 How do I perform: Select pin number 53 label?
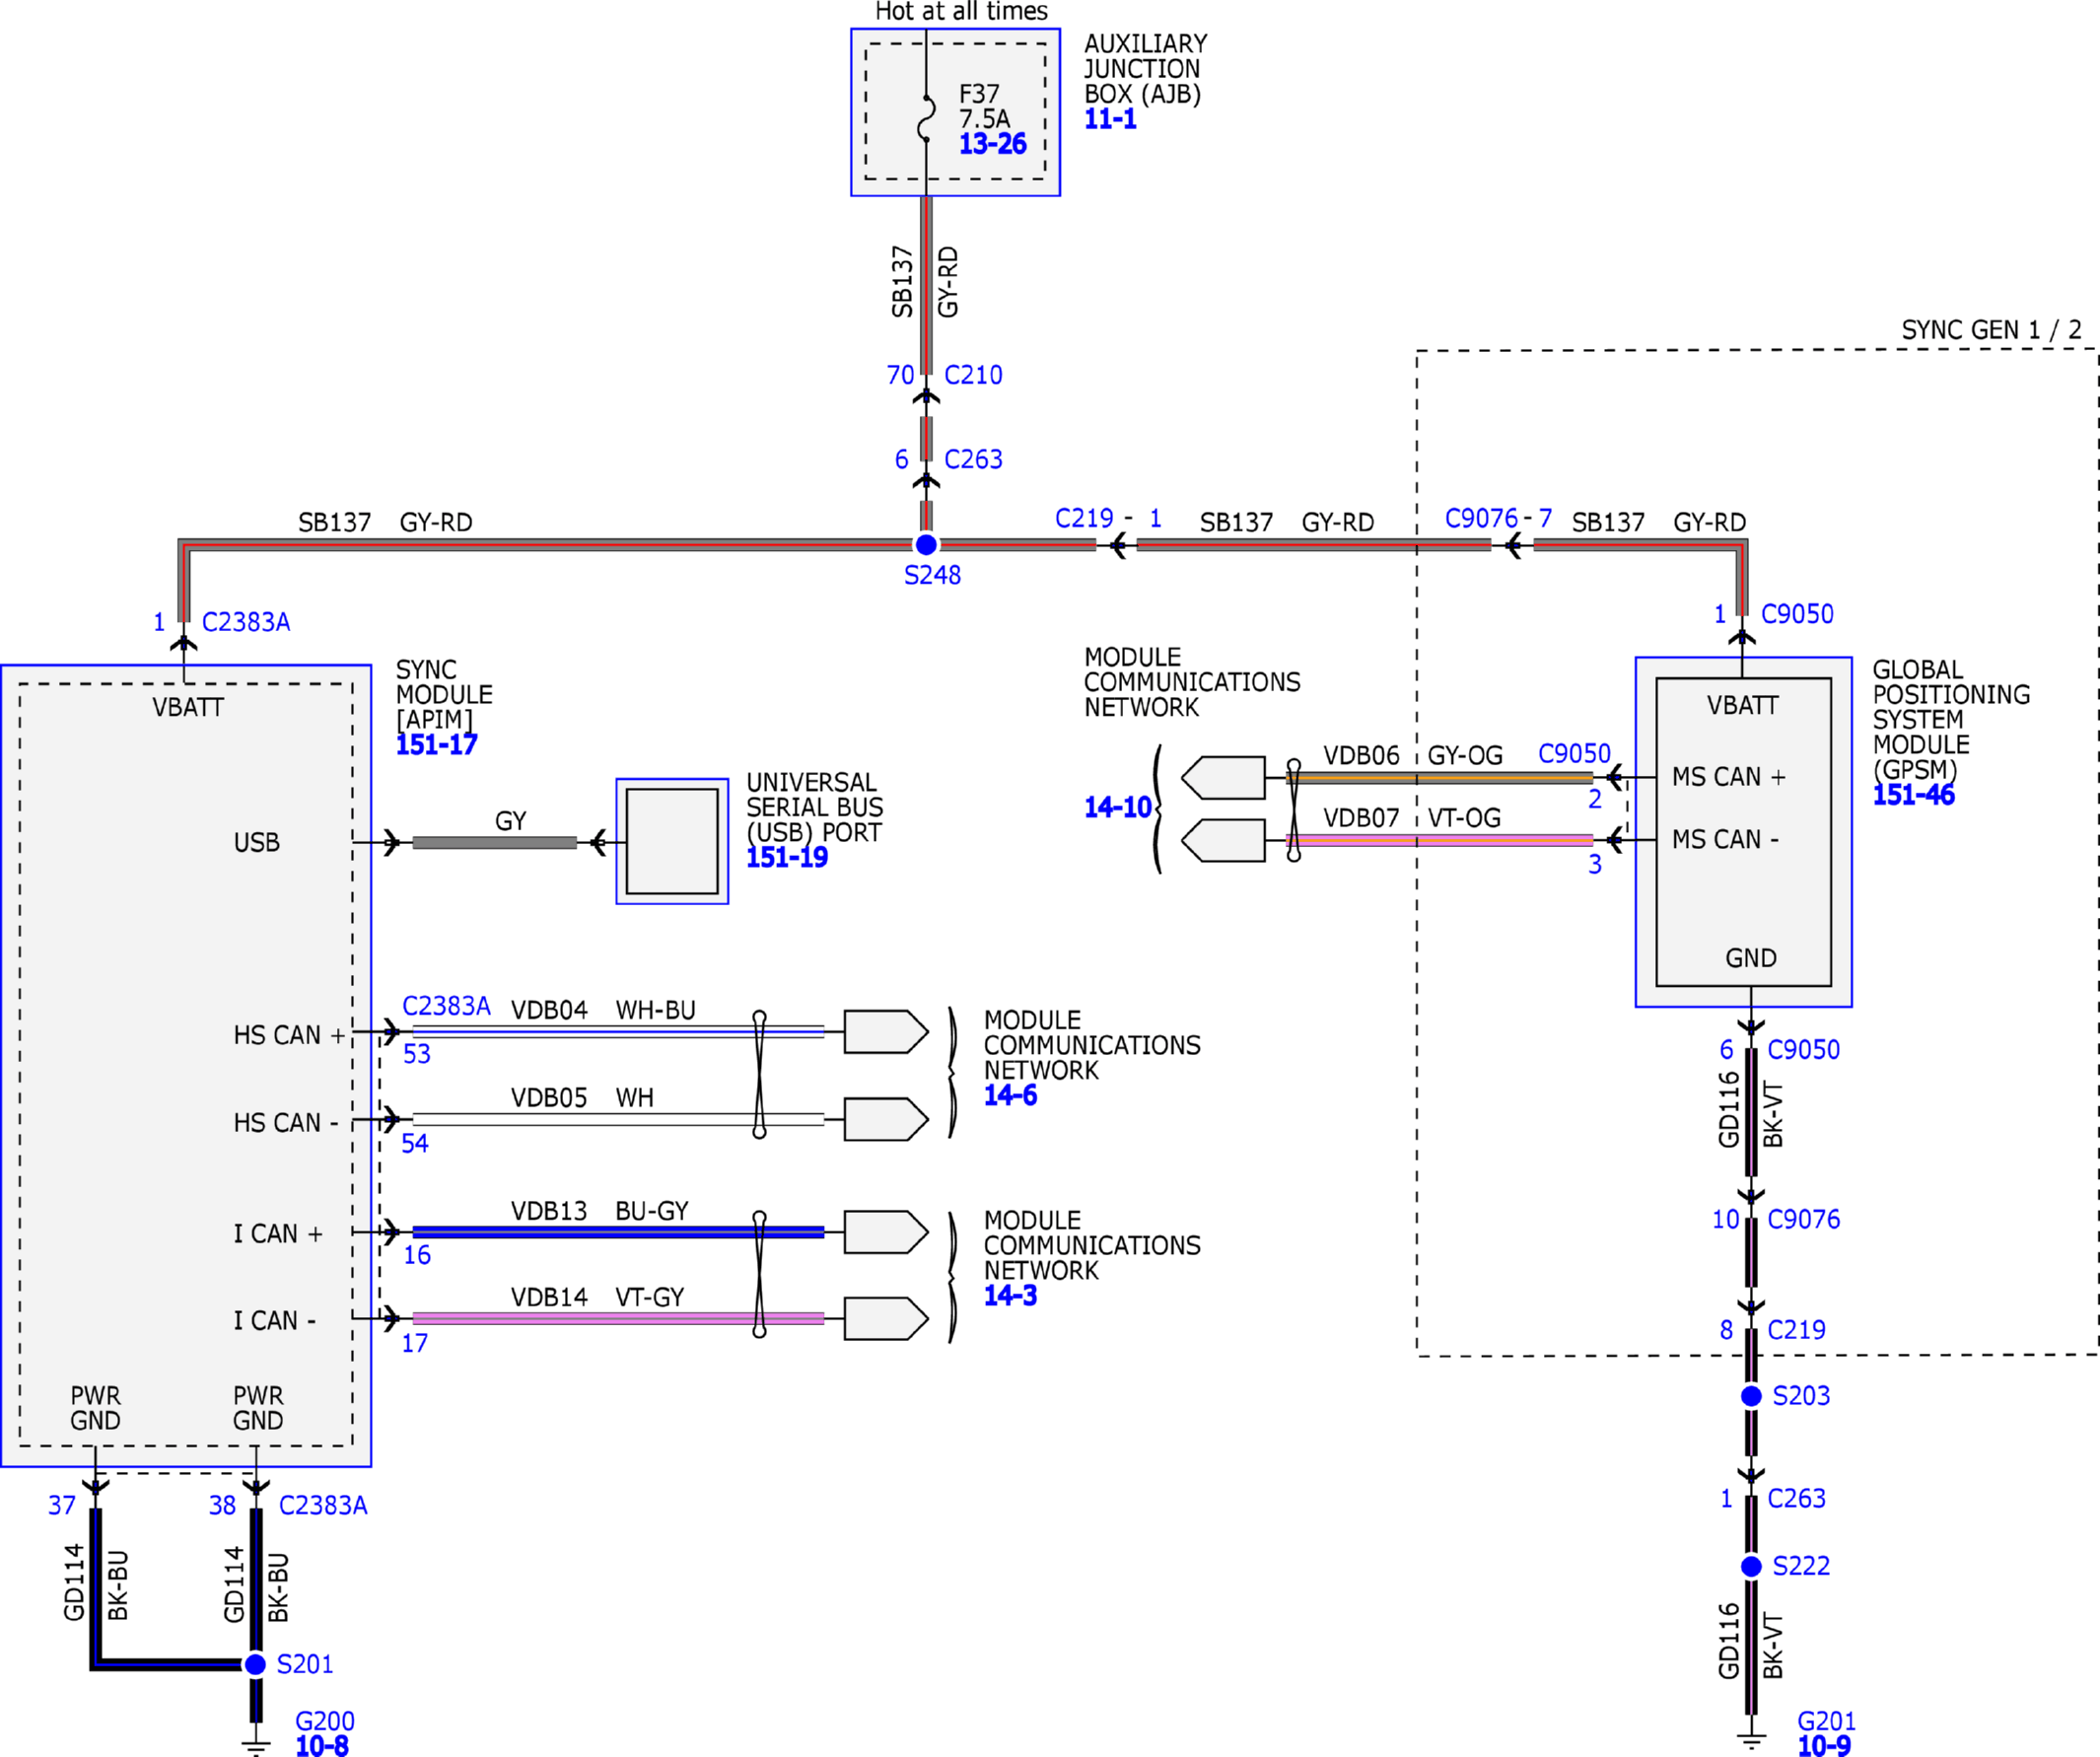pyautogui.click(x=417, y=1054)
